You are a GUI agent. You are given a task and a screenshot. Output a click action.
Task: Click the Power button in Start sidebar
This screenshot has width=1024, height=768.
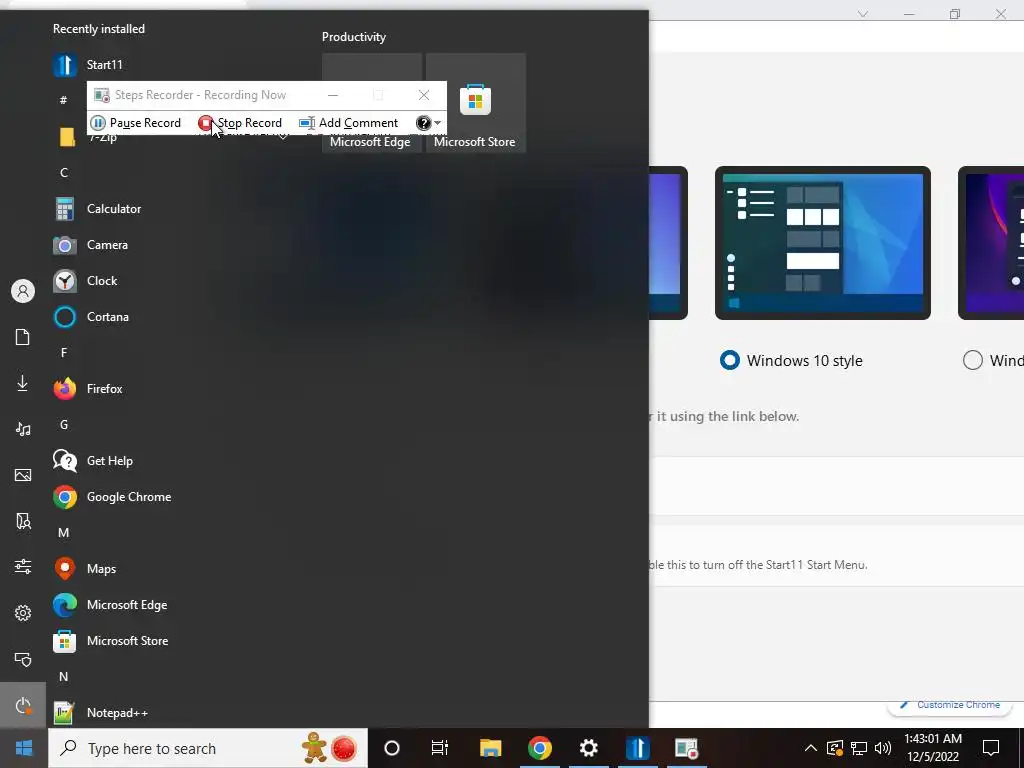click(x=23, y=705)
